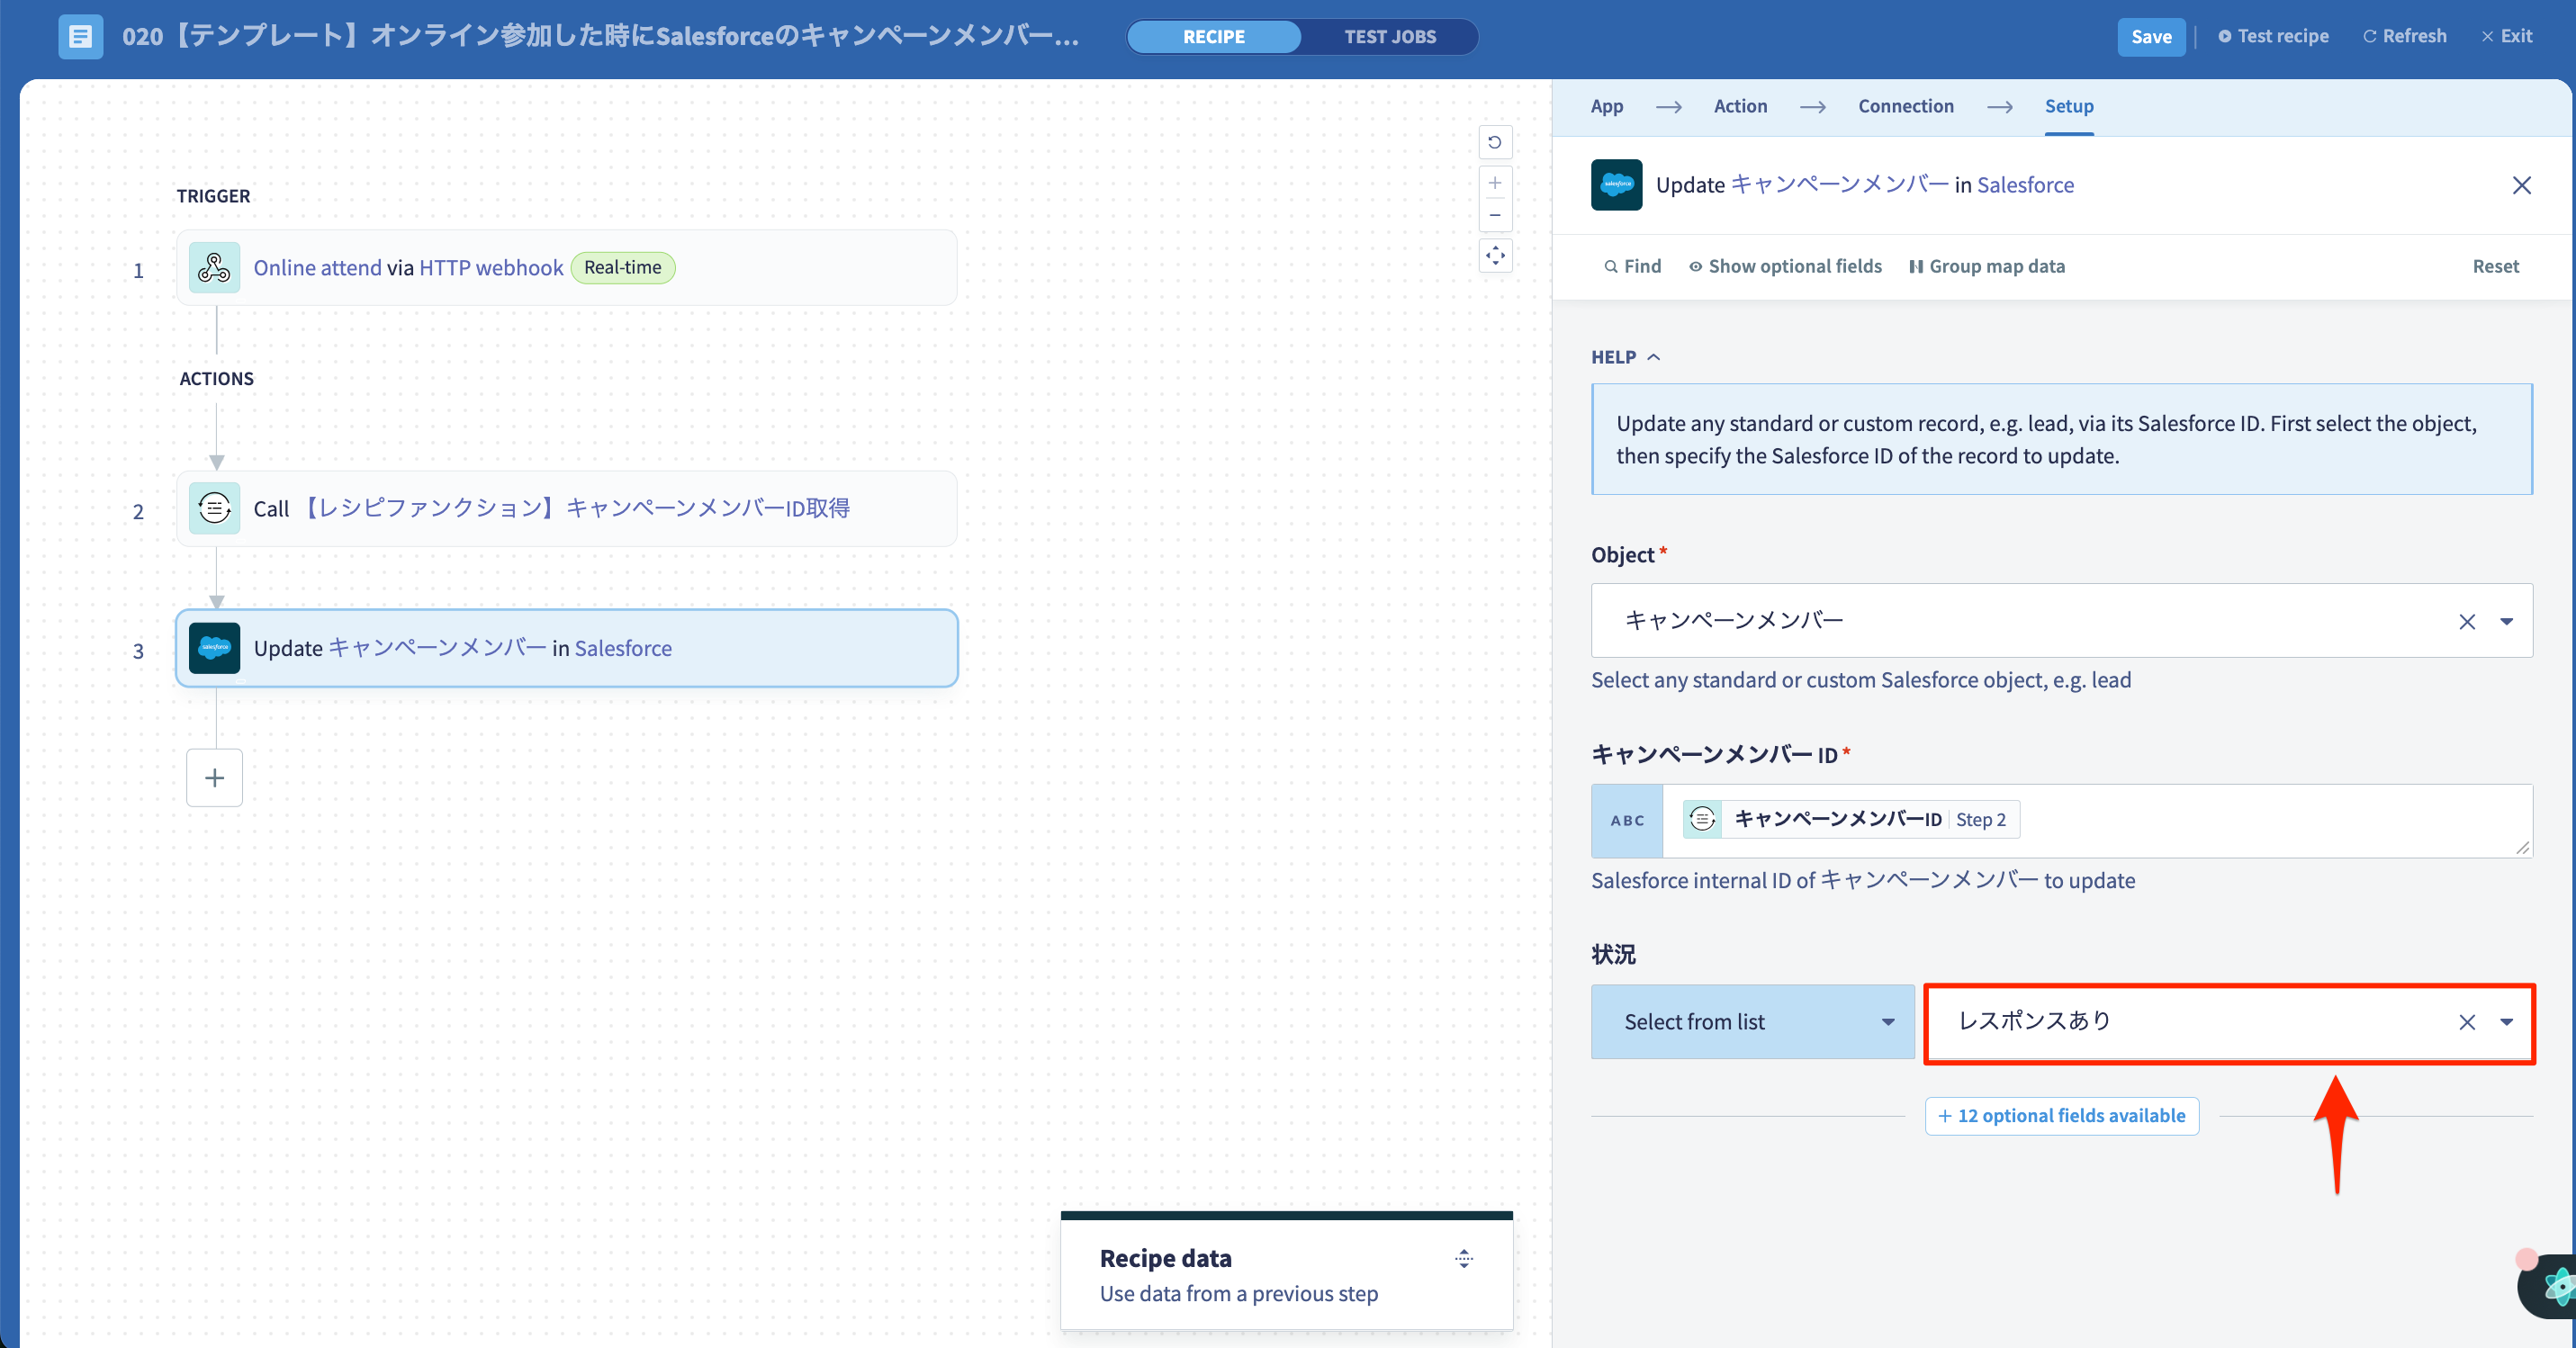This screenshot has height=1348, width=2576.
Task: Click Test recipe
Action: pos(2273,37)
